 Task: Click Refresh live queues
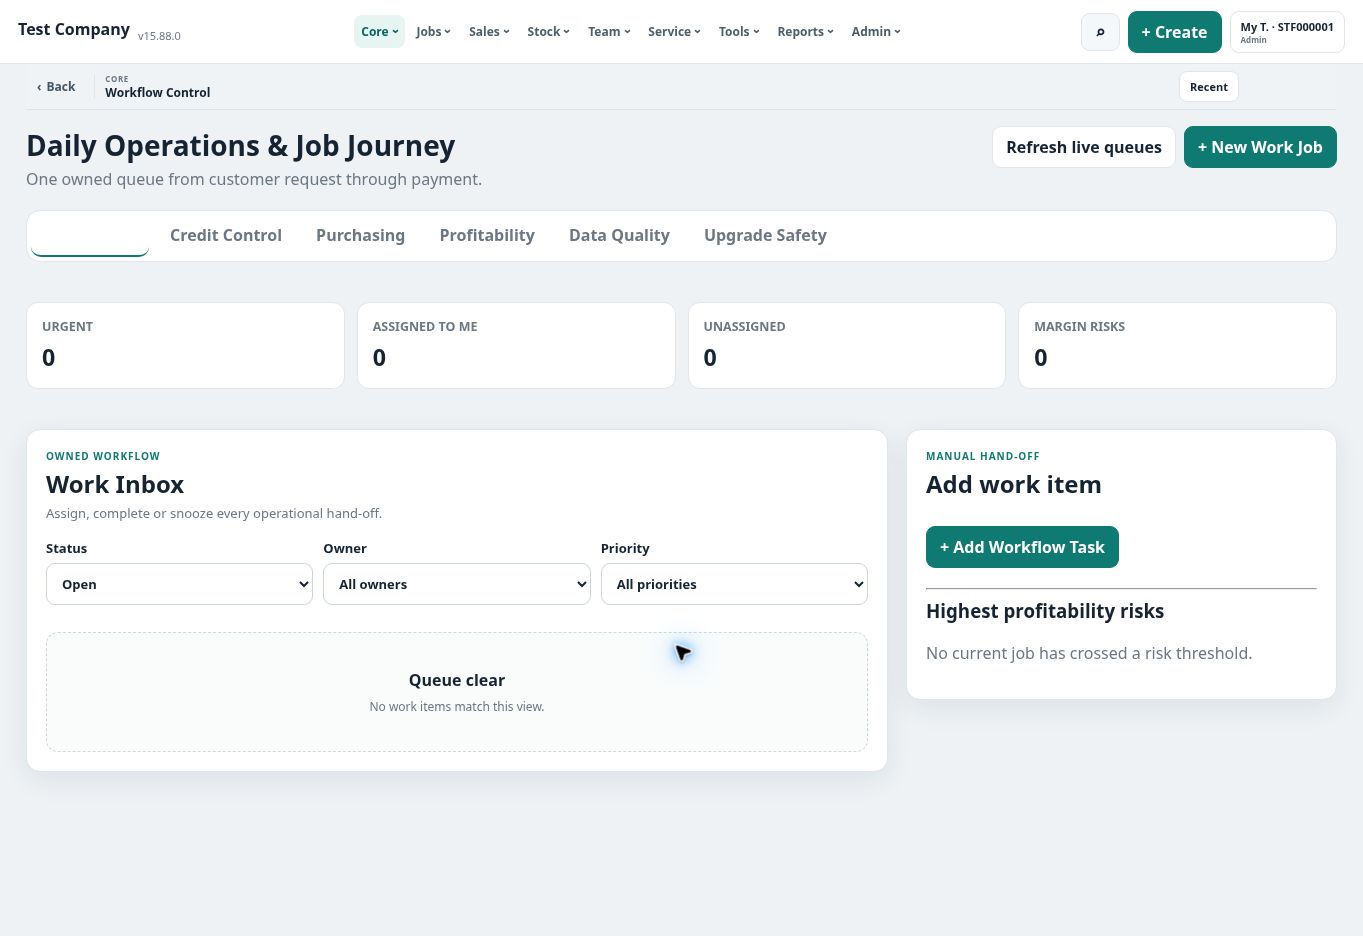click(1083, 147)
